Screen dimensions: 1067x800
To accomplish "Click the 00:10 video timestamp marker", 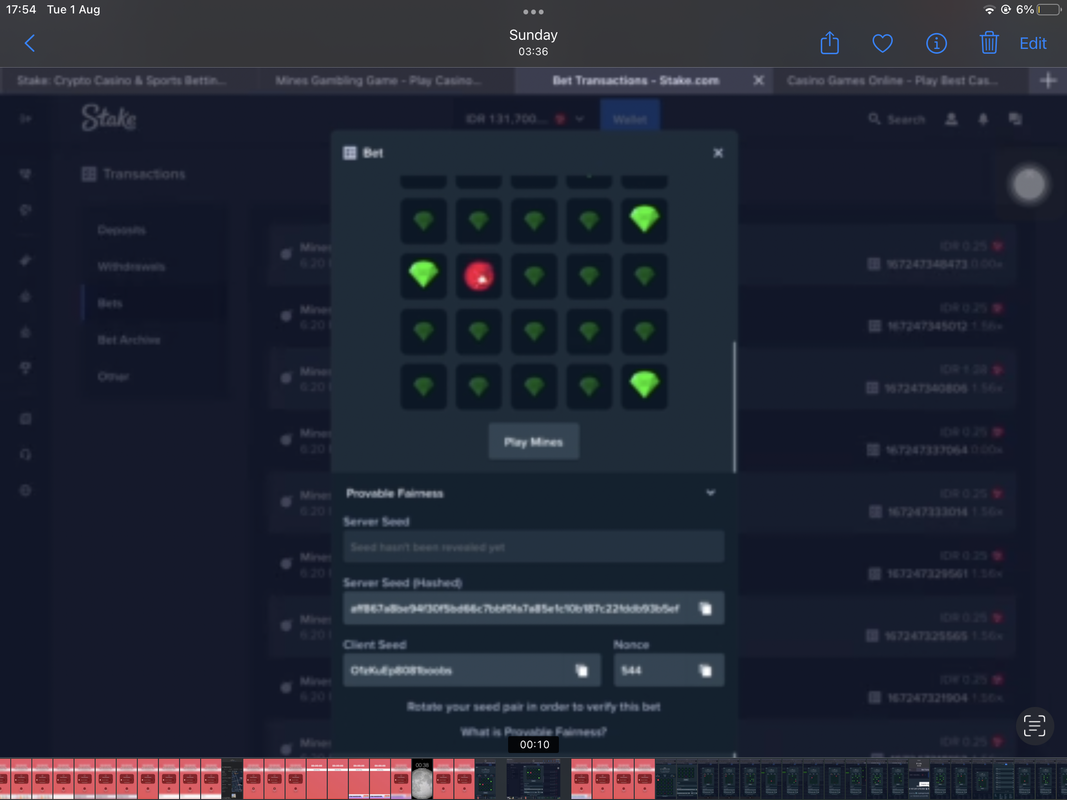I will click(534, 744).
